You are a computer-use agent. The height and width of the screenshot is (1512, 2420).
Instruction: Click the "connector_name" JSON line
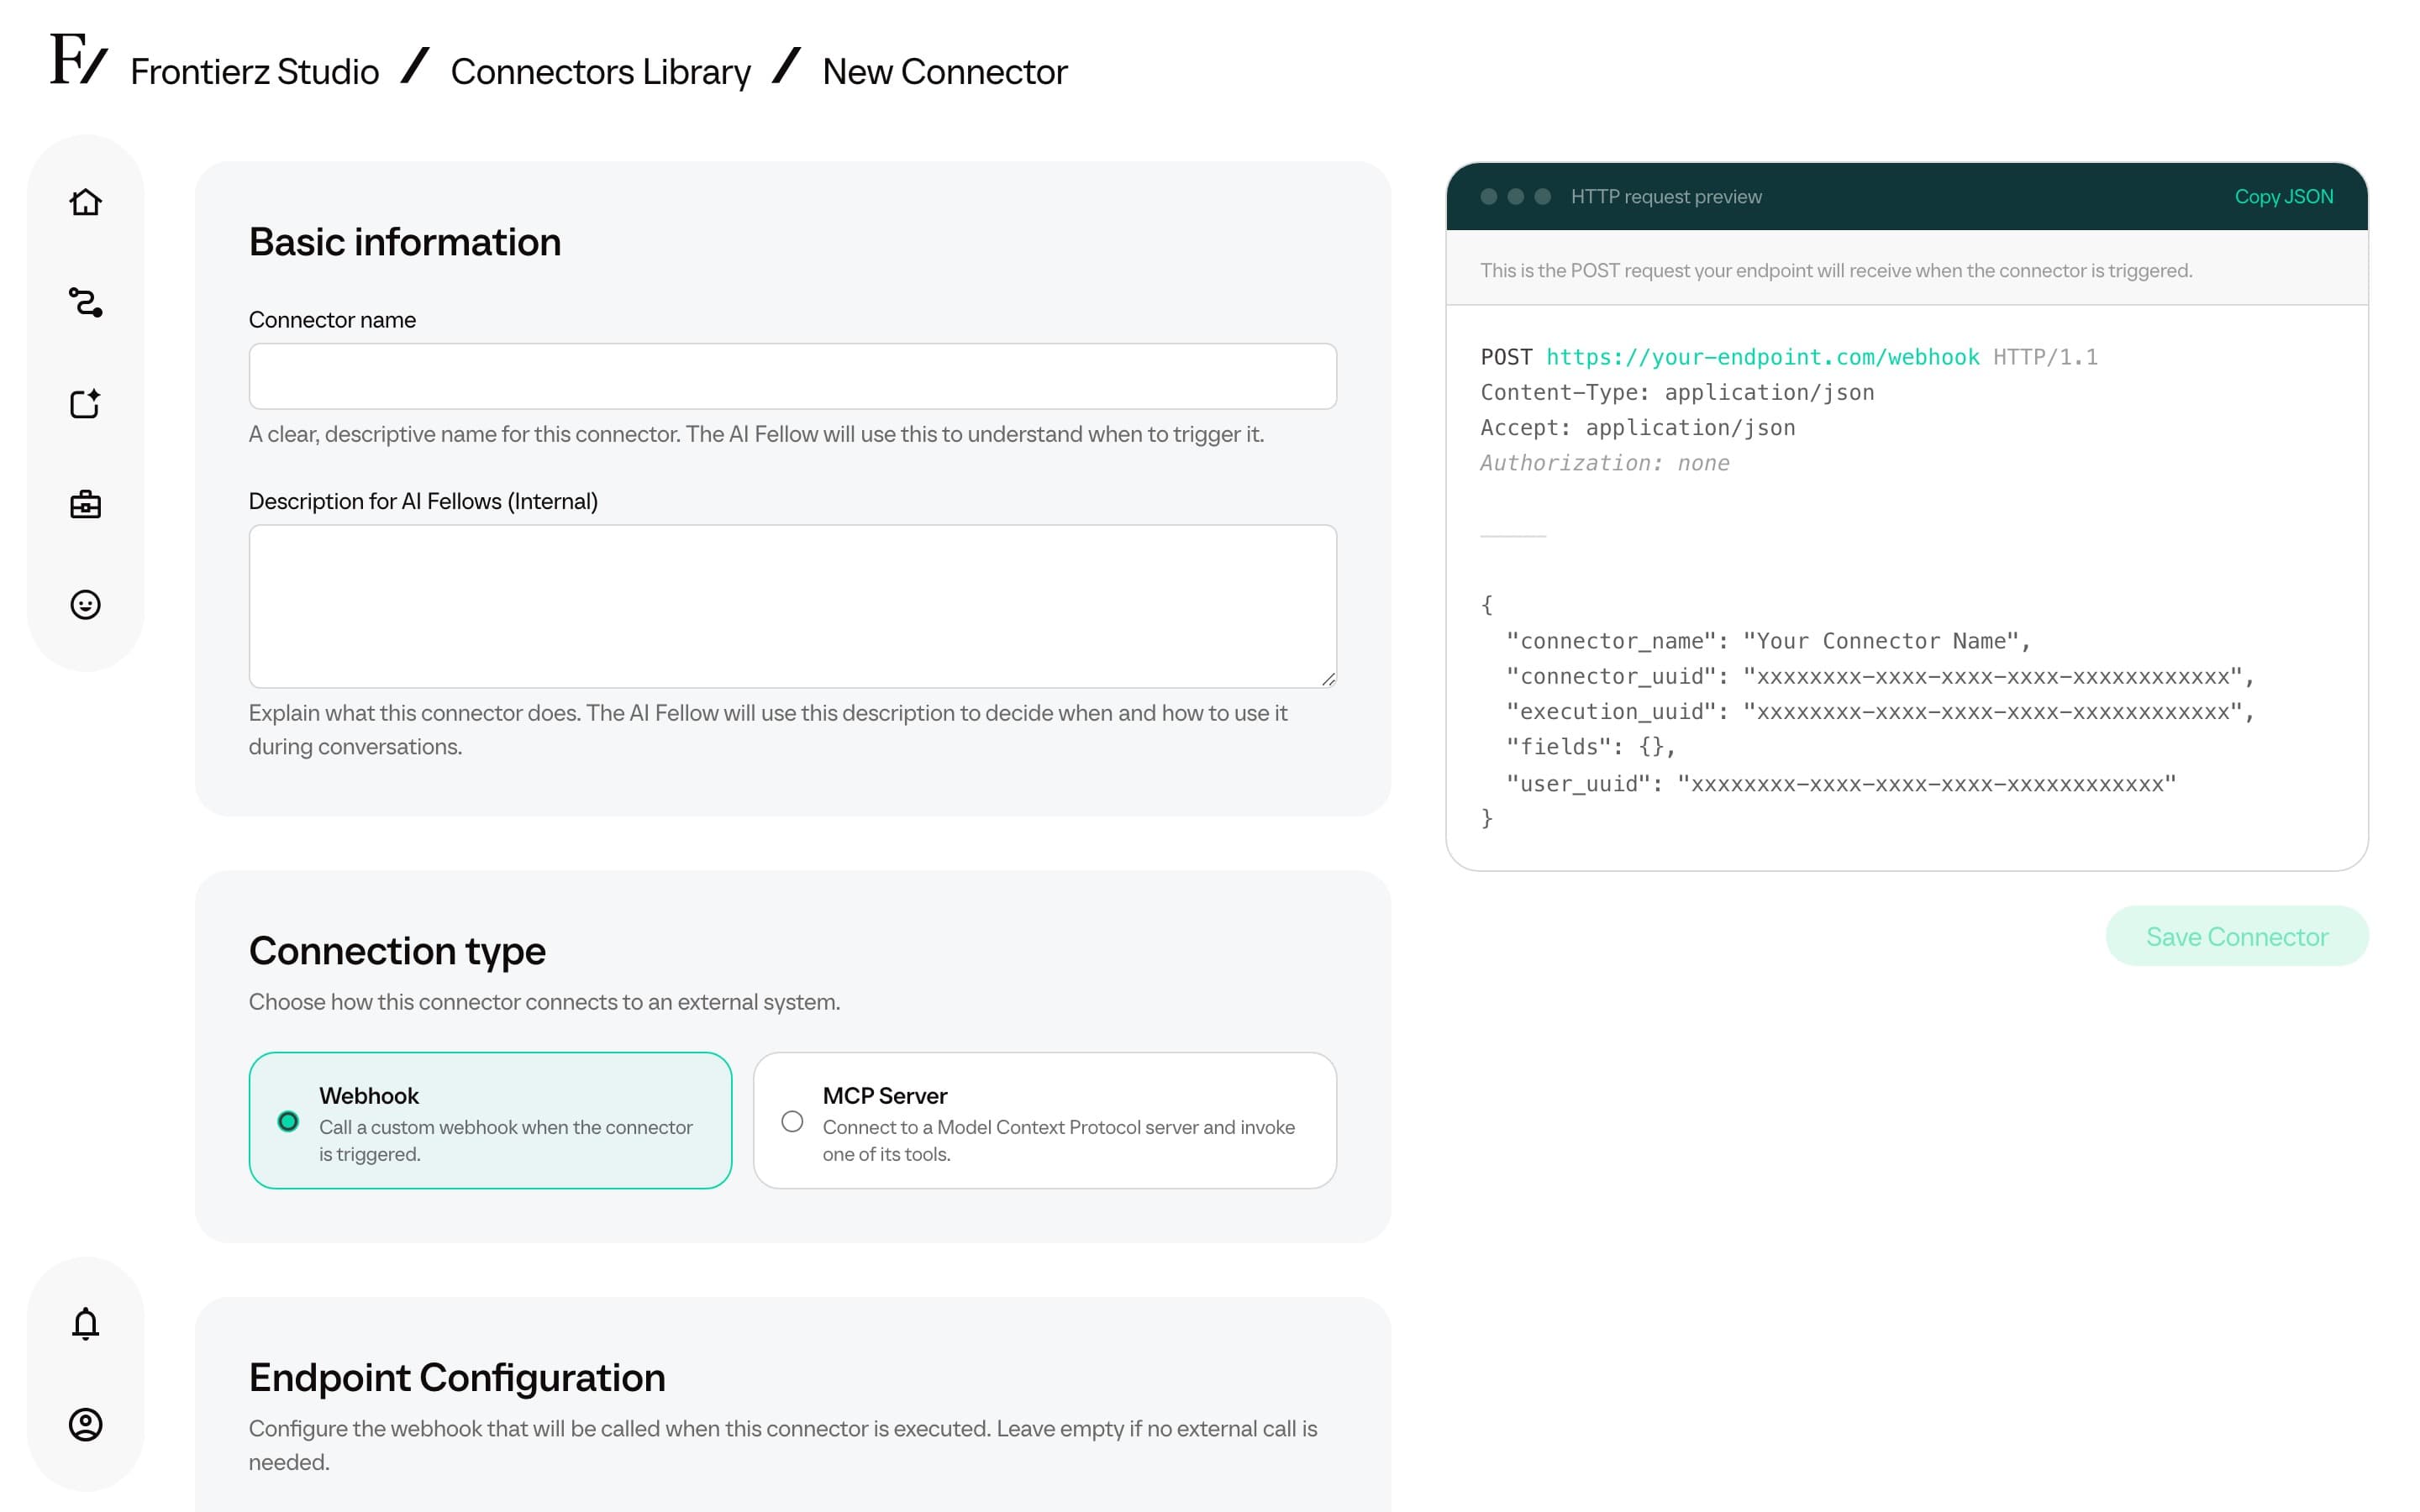click(1768, 641)
